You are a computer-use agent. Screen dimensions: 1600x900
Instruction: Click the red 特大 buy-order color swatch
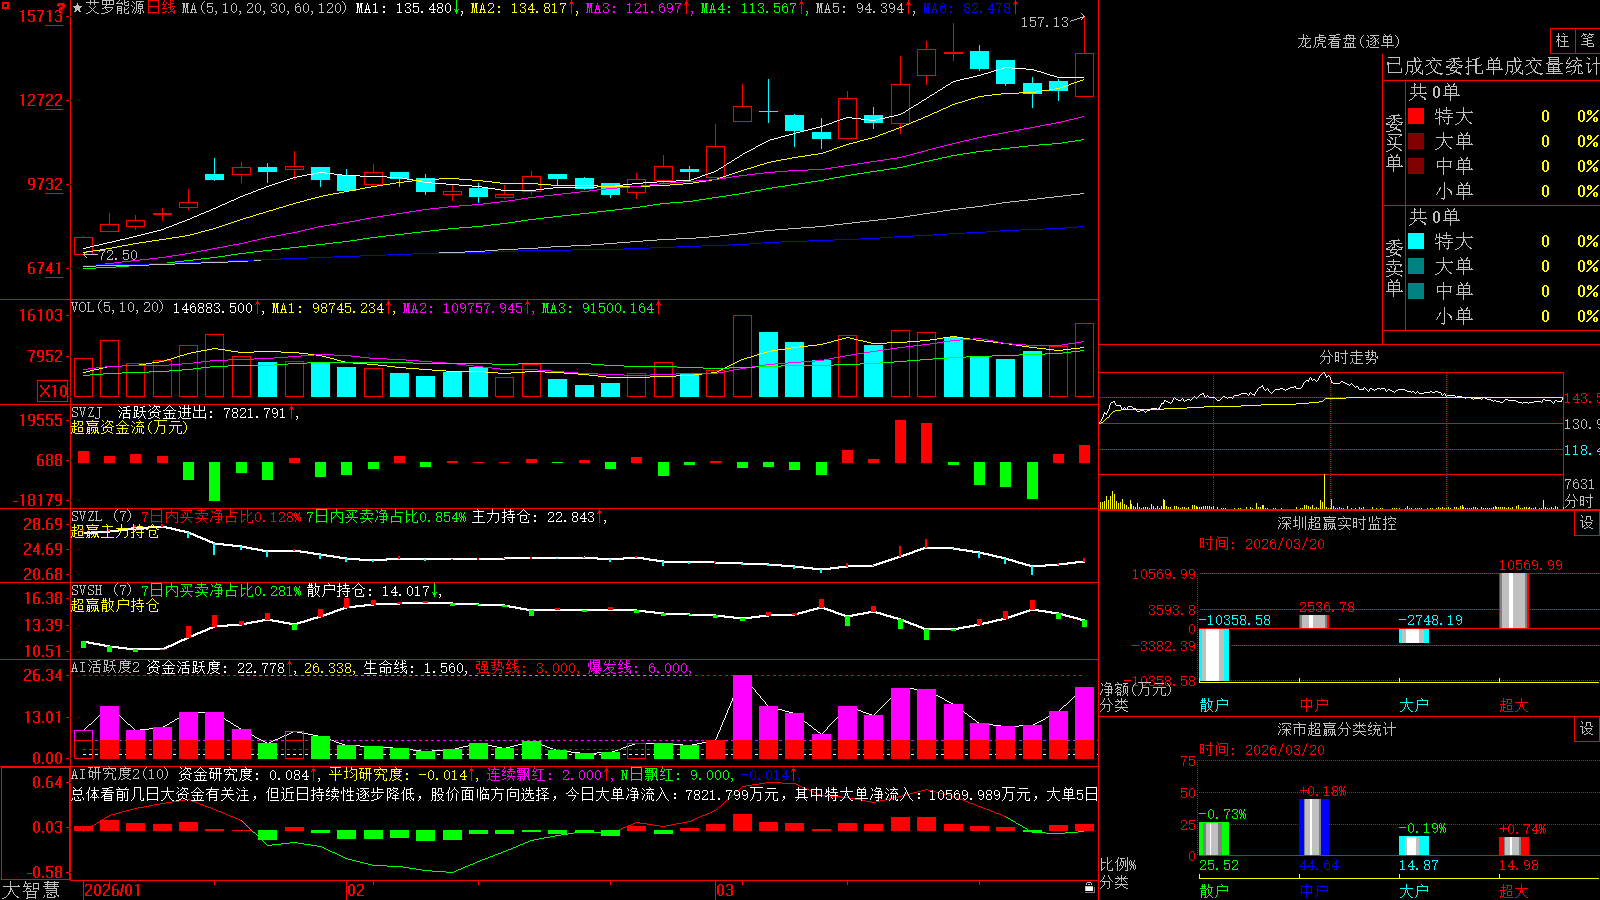(1416, 116)
